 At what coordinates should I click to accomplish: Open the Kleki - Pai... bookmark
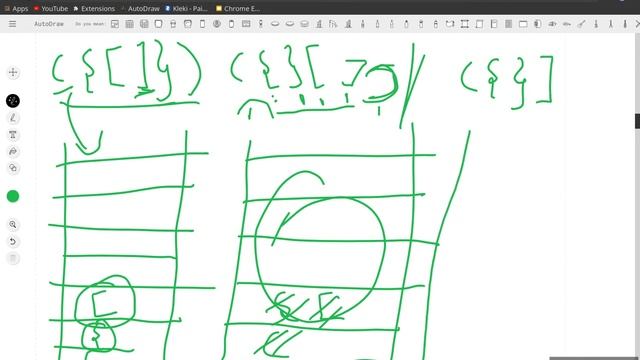[187, 8]
